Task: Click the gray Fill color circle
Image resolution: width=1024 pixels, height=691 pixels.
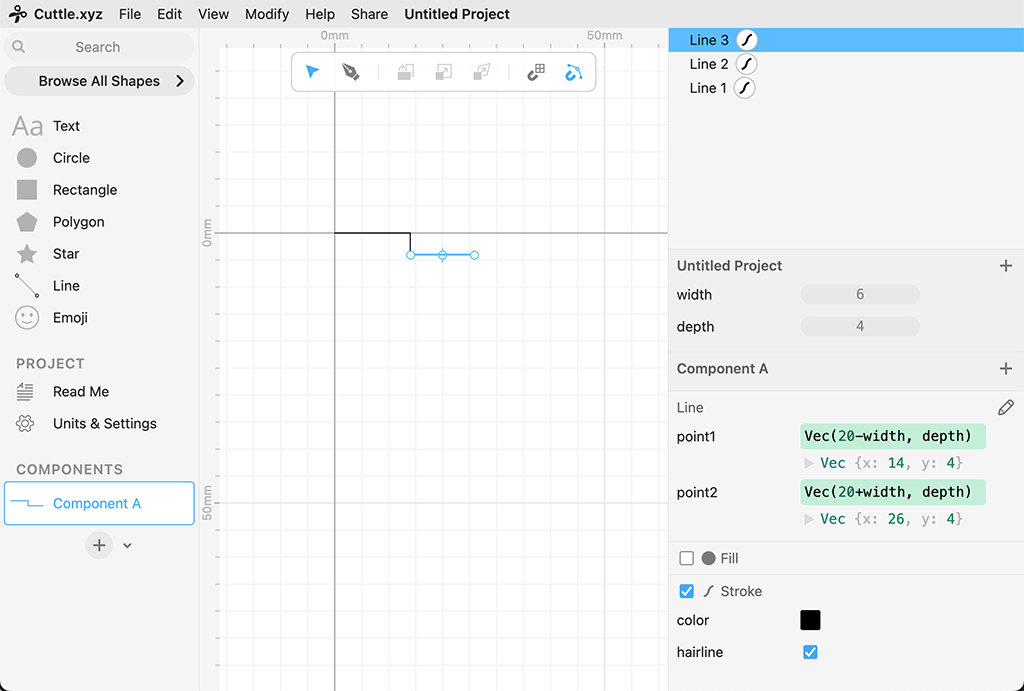Action: tap(709, 558)
